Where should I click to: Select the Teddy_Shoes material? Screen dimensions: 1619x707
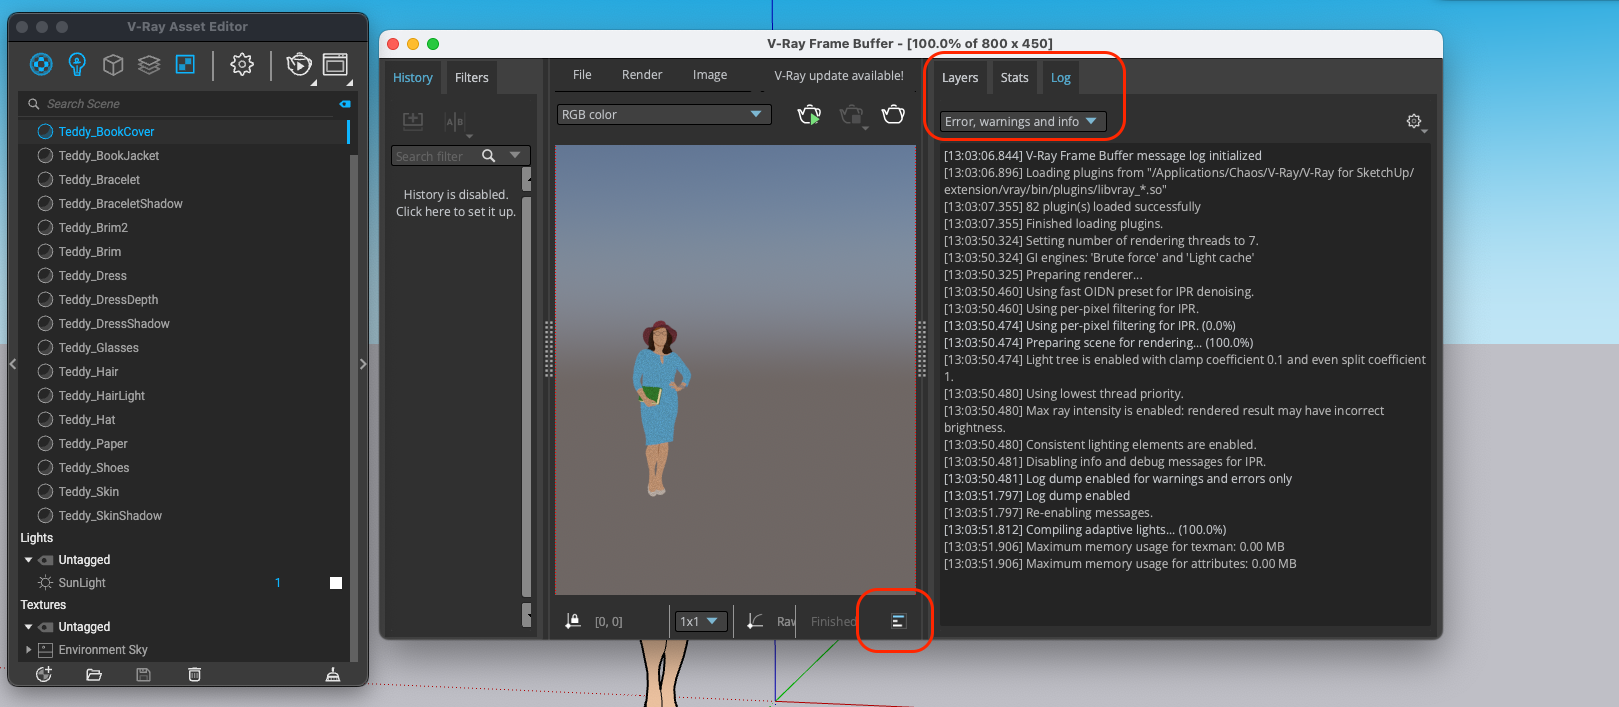point(184,468)
